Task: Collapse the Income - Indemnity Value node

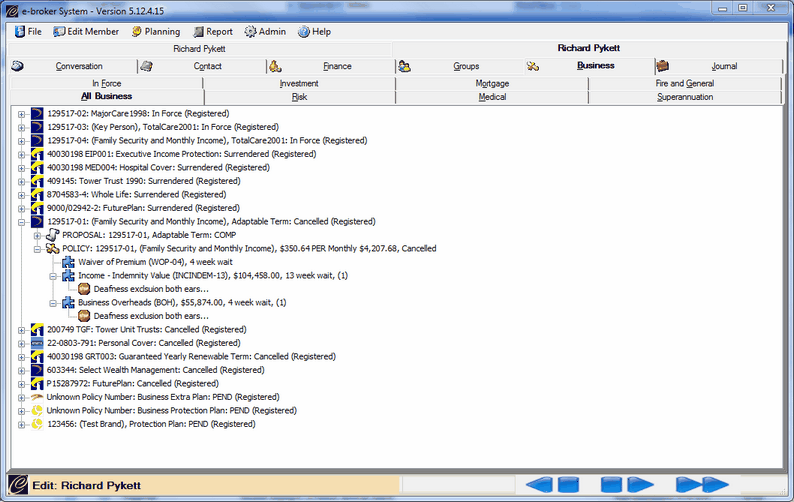Action: click(53, 276)
